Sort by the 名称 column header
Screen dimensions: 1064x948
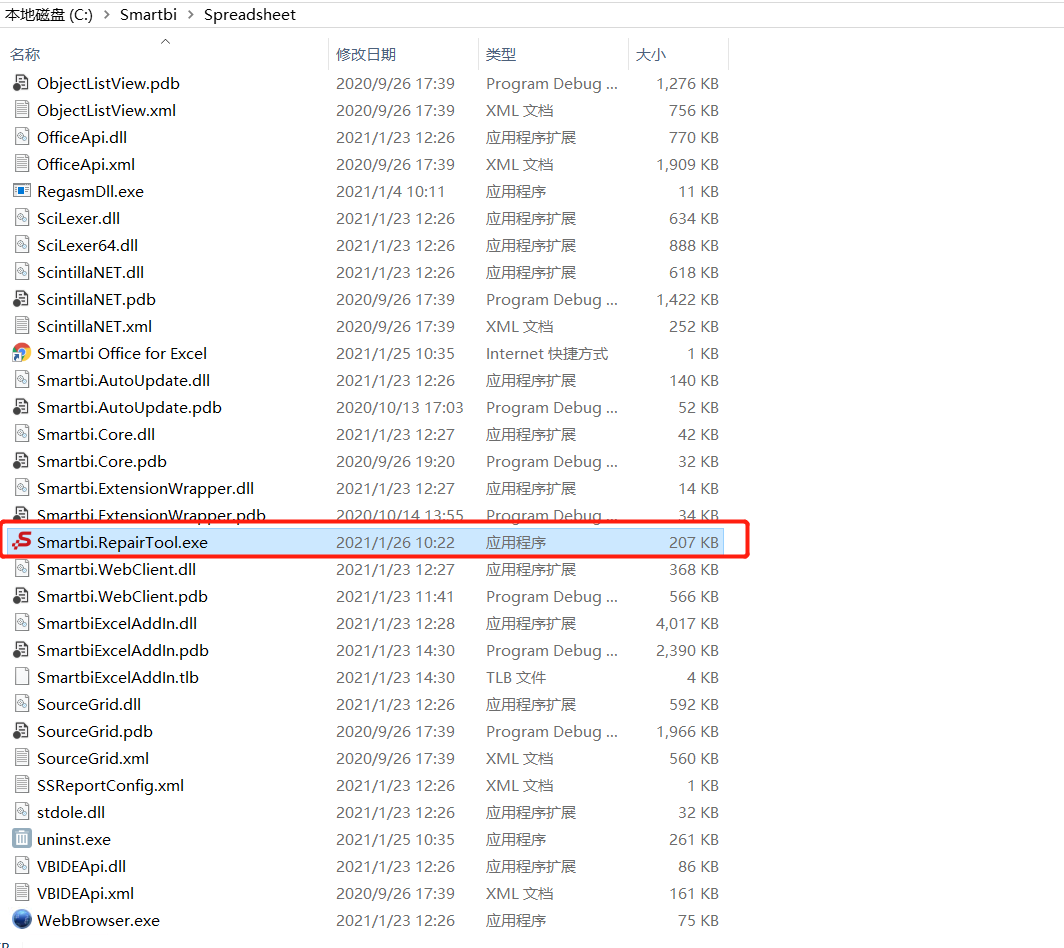pos(25,54)
